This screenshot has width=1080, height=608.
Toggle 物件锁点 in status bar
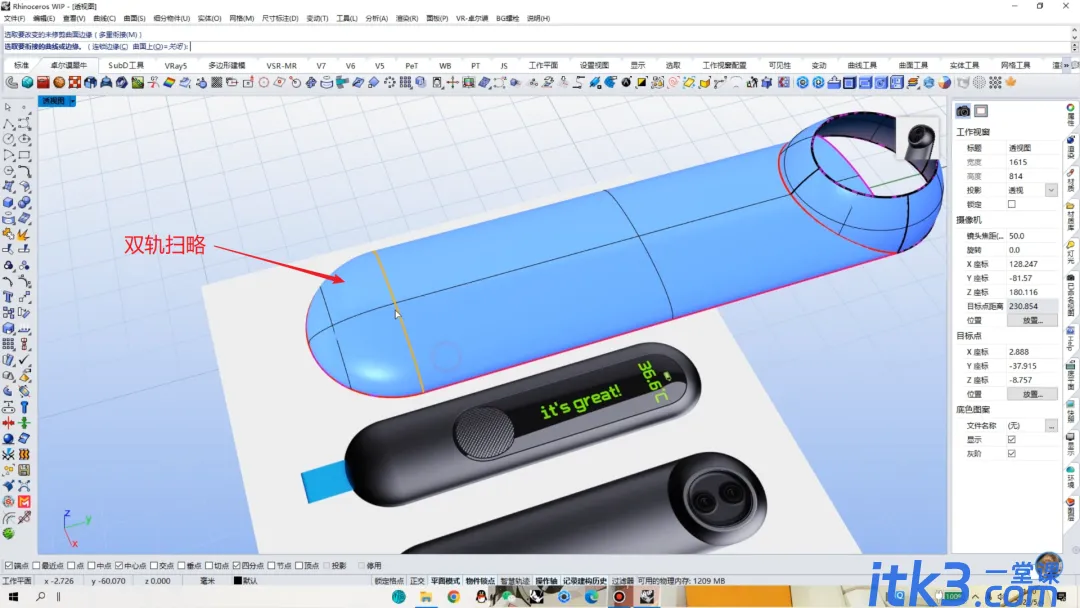[x=480, y=581]
